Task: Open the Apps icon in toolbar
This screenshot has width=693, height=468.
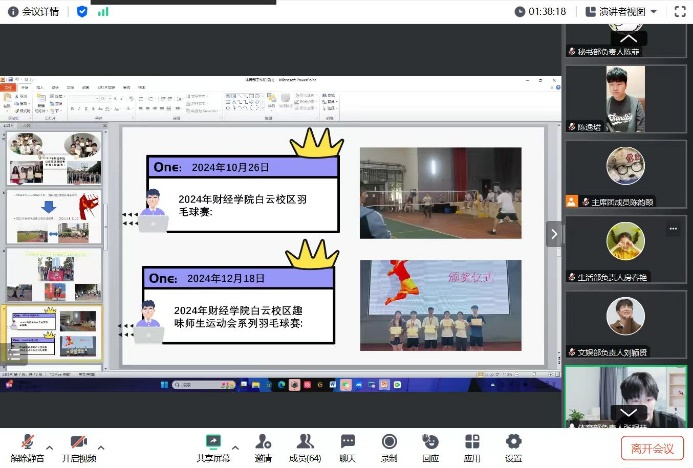Action: [x=472, y=442]
